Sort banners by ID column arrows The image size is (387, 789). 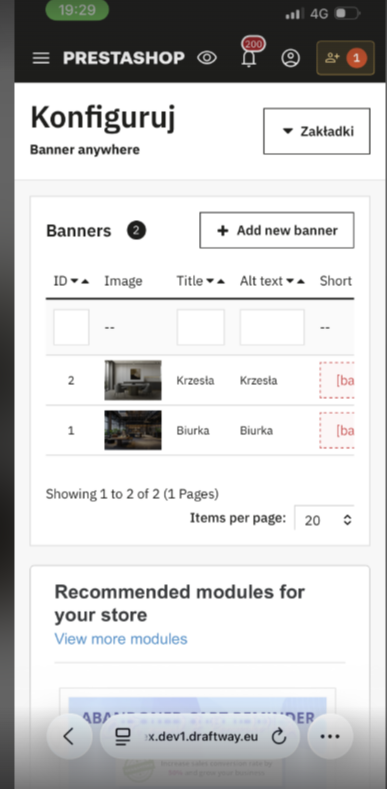coord(80,281)
